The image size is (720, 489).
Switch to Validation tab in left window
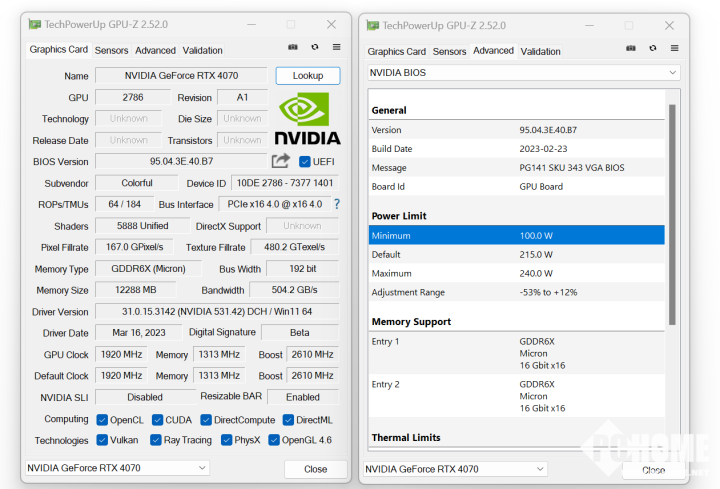click(202, 51)
